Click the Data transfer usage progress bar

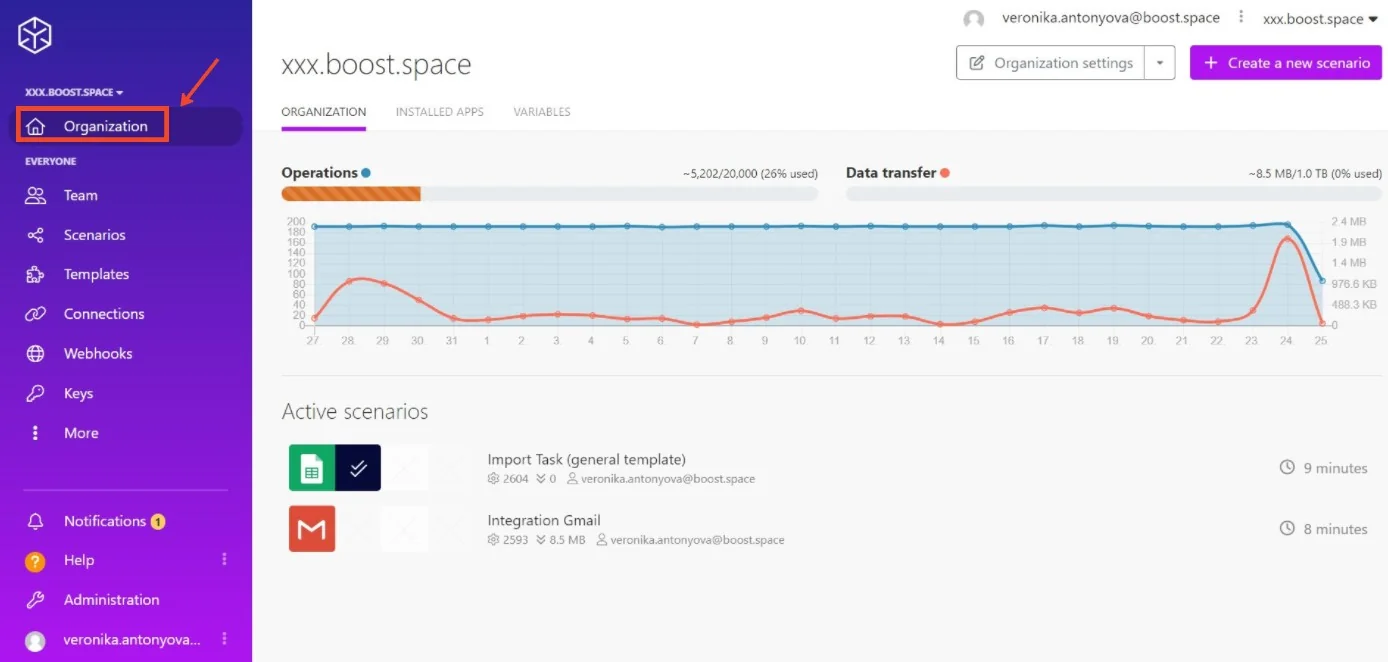point(1114,194)
